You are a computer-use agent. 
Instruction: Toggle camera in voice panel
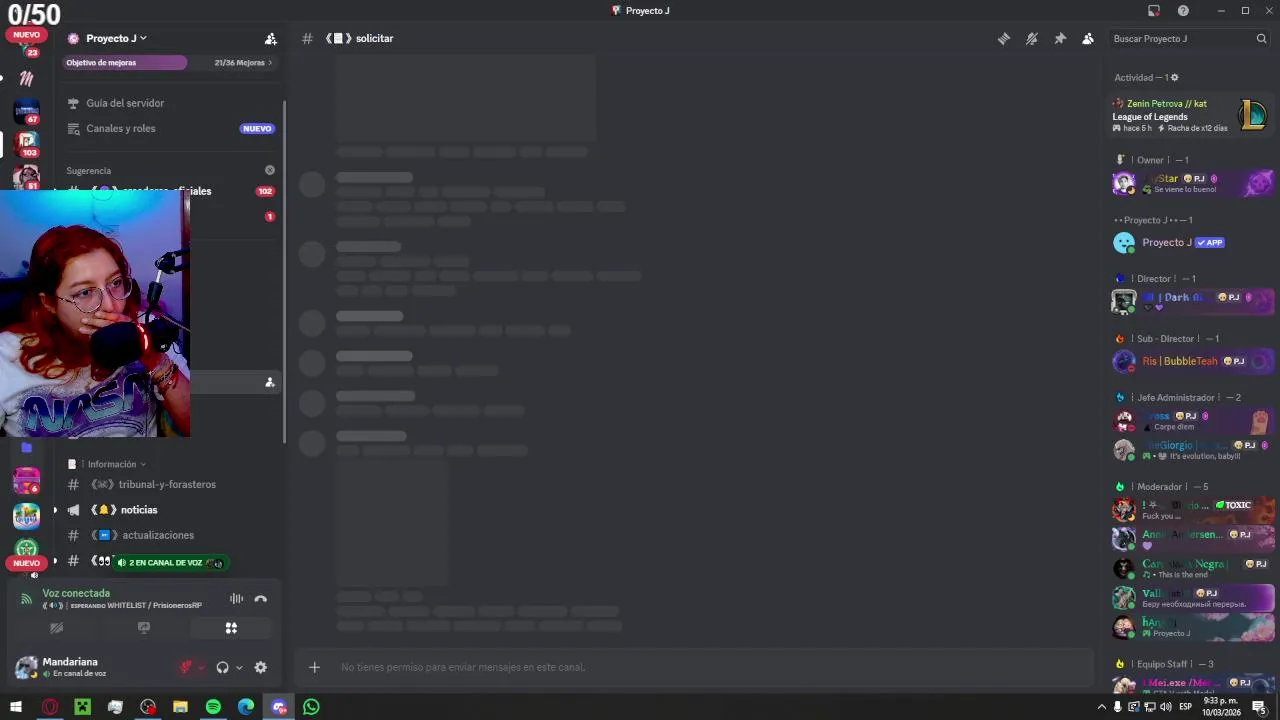(57, 628)
